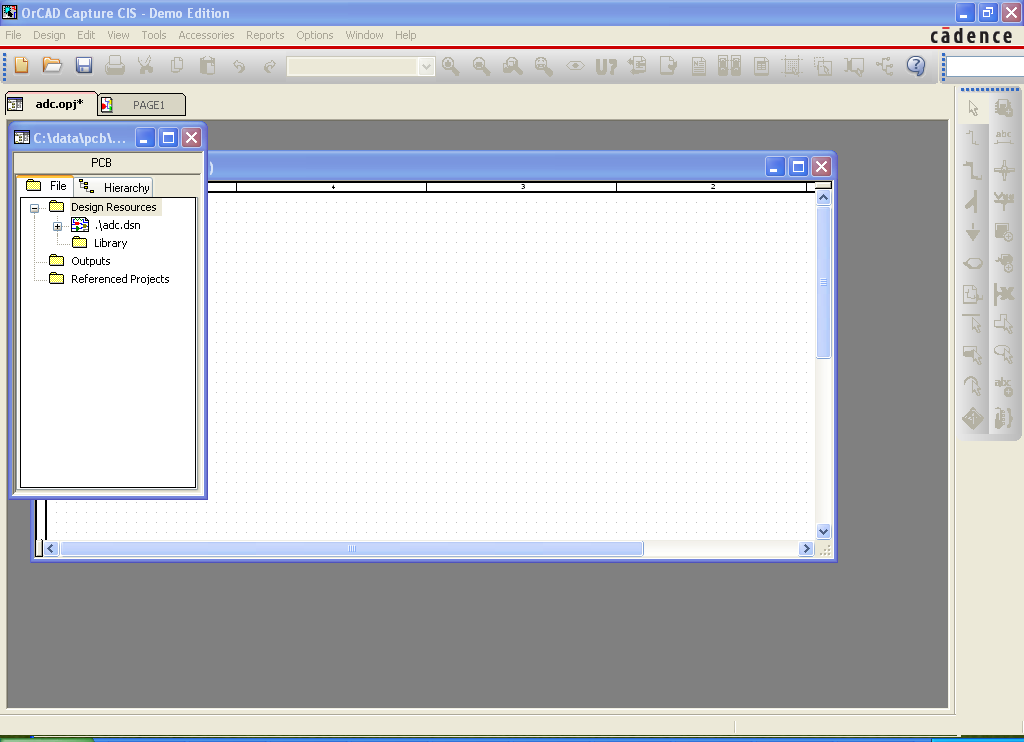
Task: Open the Reports menu
Action: coord(265,35)
